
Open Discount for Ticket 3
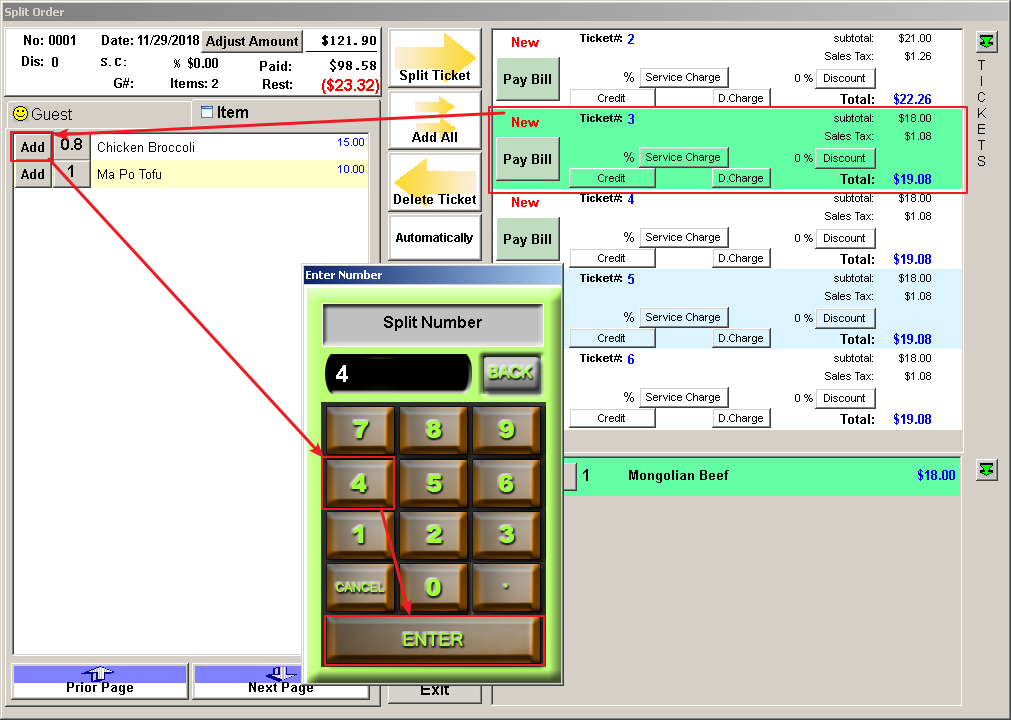point(845,158)
